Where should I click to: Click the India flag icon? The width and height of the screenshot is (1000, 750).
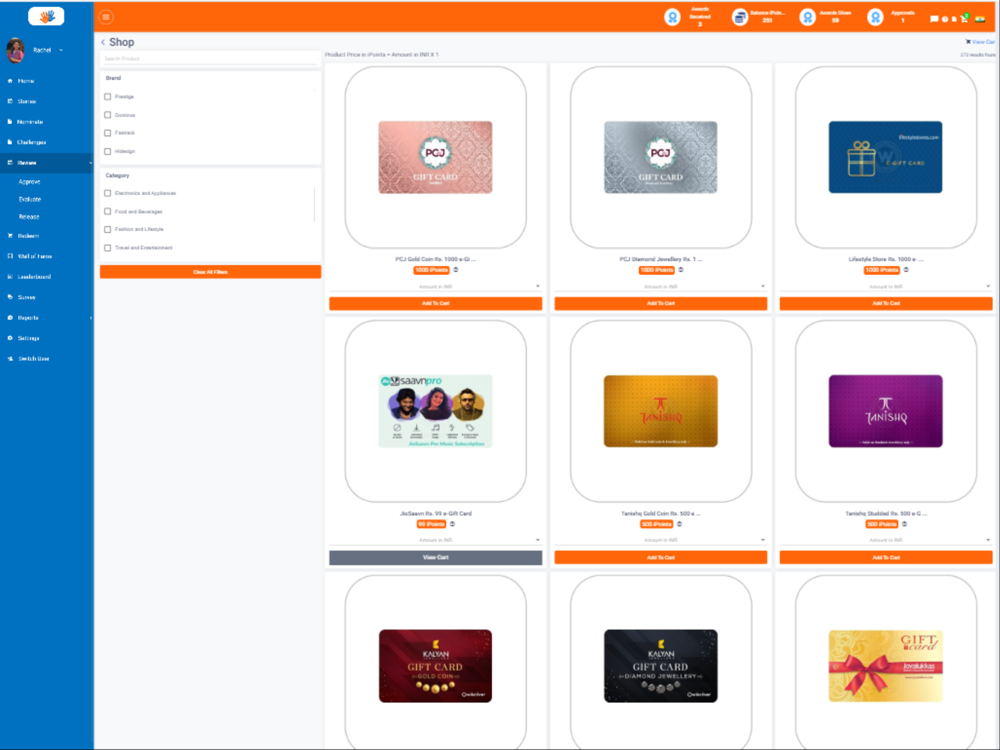click(x=980, y=19)
